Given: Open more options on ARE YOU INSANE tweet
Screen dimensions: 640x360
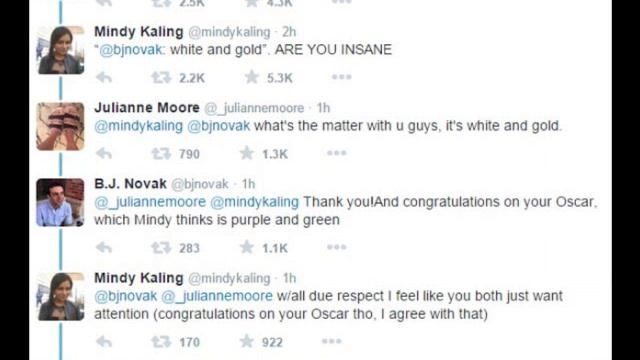Looking at the screenshot, I should (342, 77).
